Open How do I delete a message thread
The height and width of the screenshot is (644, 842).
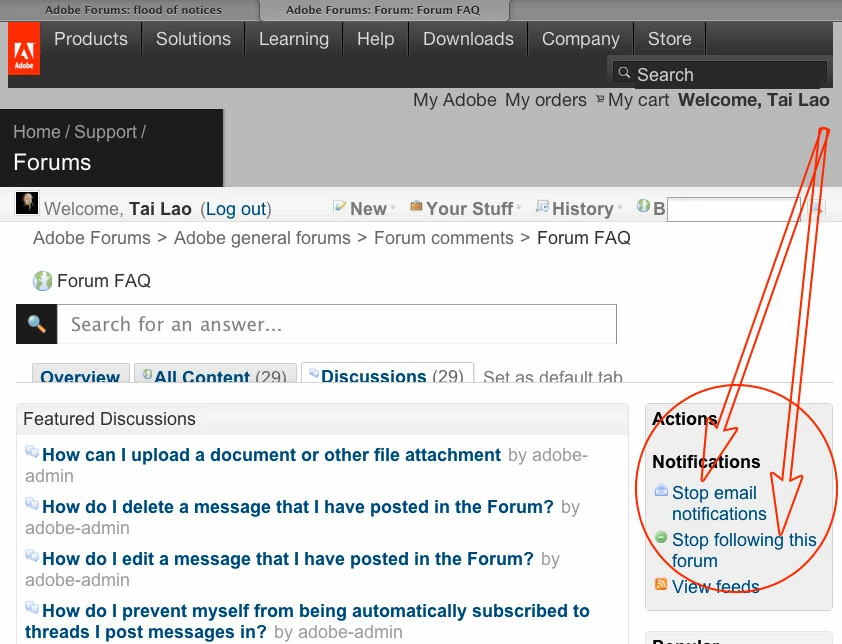(297, 507)
